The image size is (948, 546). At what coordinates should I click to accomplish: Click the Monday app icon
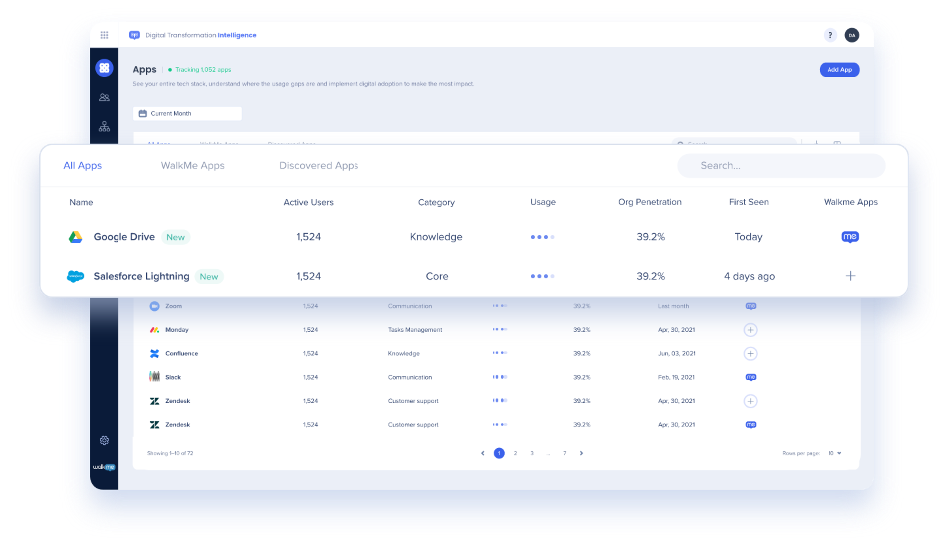(x=154, y=330)
